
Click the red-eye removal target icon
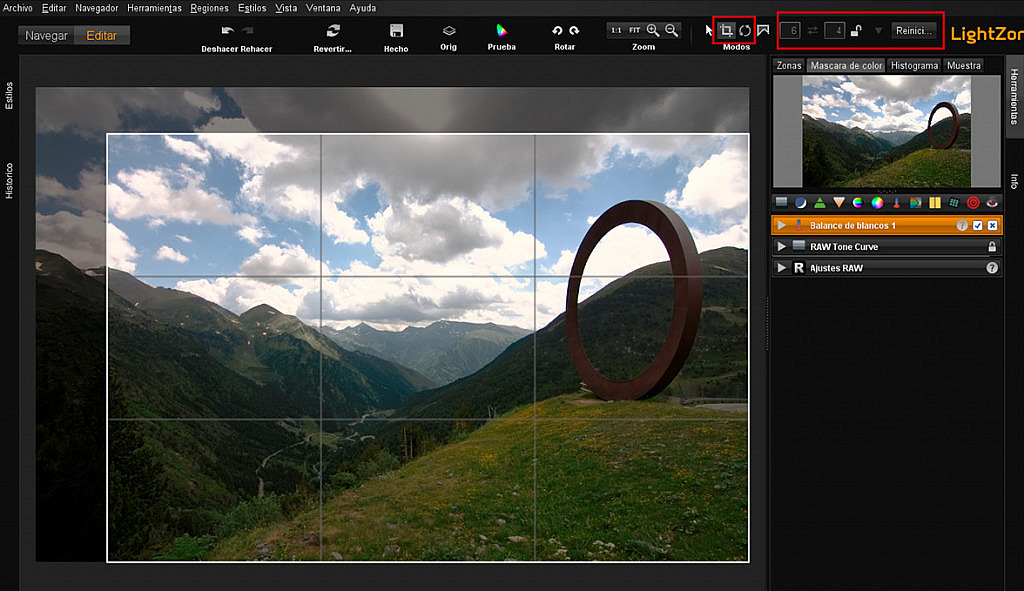pyautogui.click(x=971, y=202)
